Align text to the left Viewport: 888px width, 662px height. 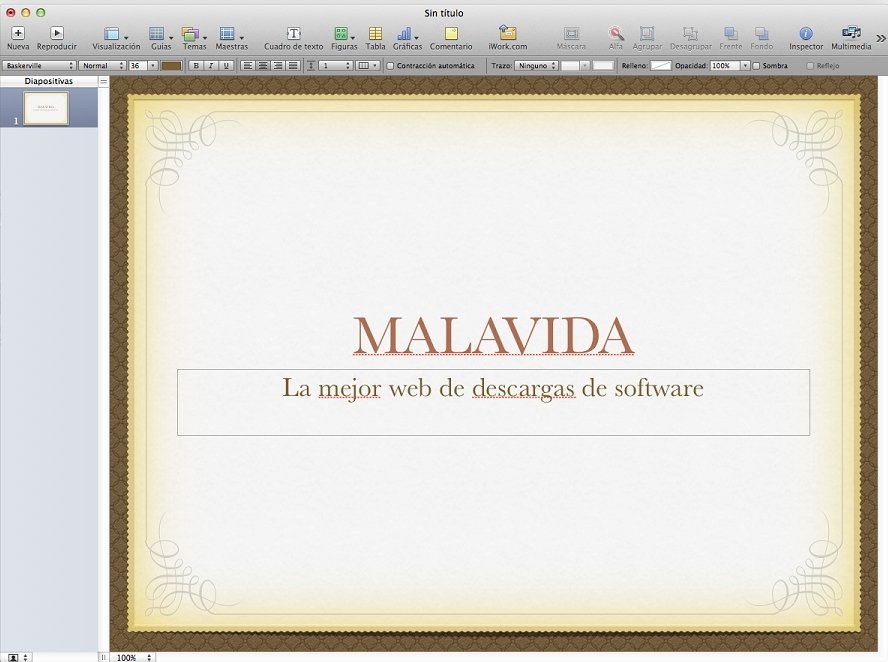pos(247,66)
